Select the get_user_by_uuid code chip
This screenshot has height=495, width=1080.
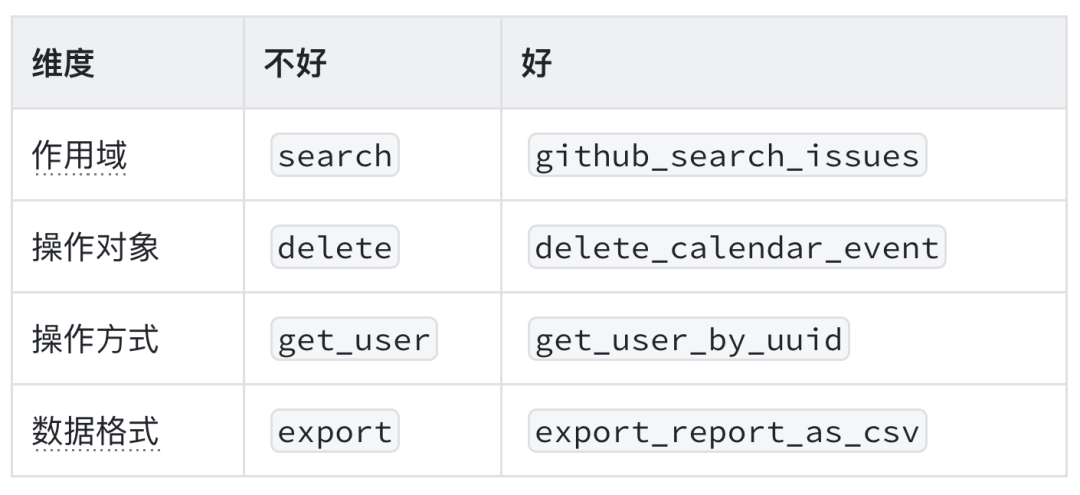[688, 341]
